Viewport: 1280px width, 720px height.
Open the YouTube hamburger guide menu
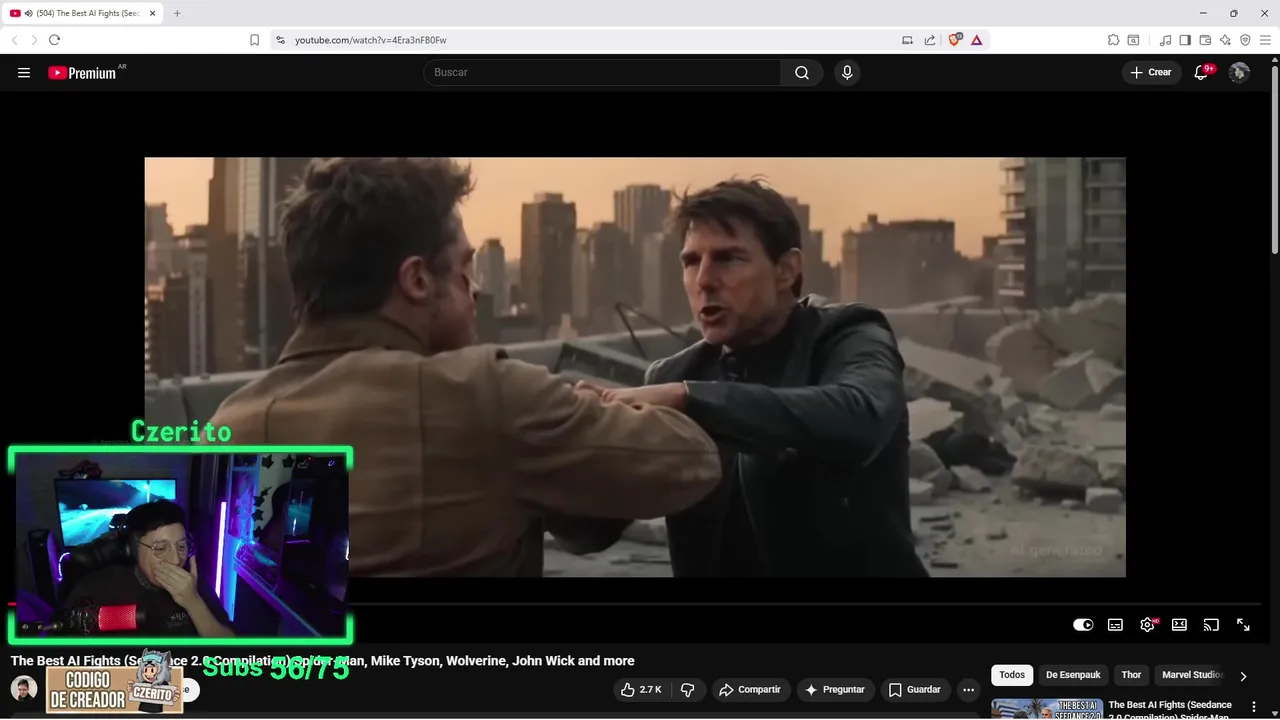click(24, 72)
